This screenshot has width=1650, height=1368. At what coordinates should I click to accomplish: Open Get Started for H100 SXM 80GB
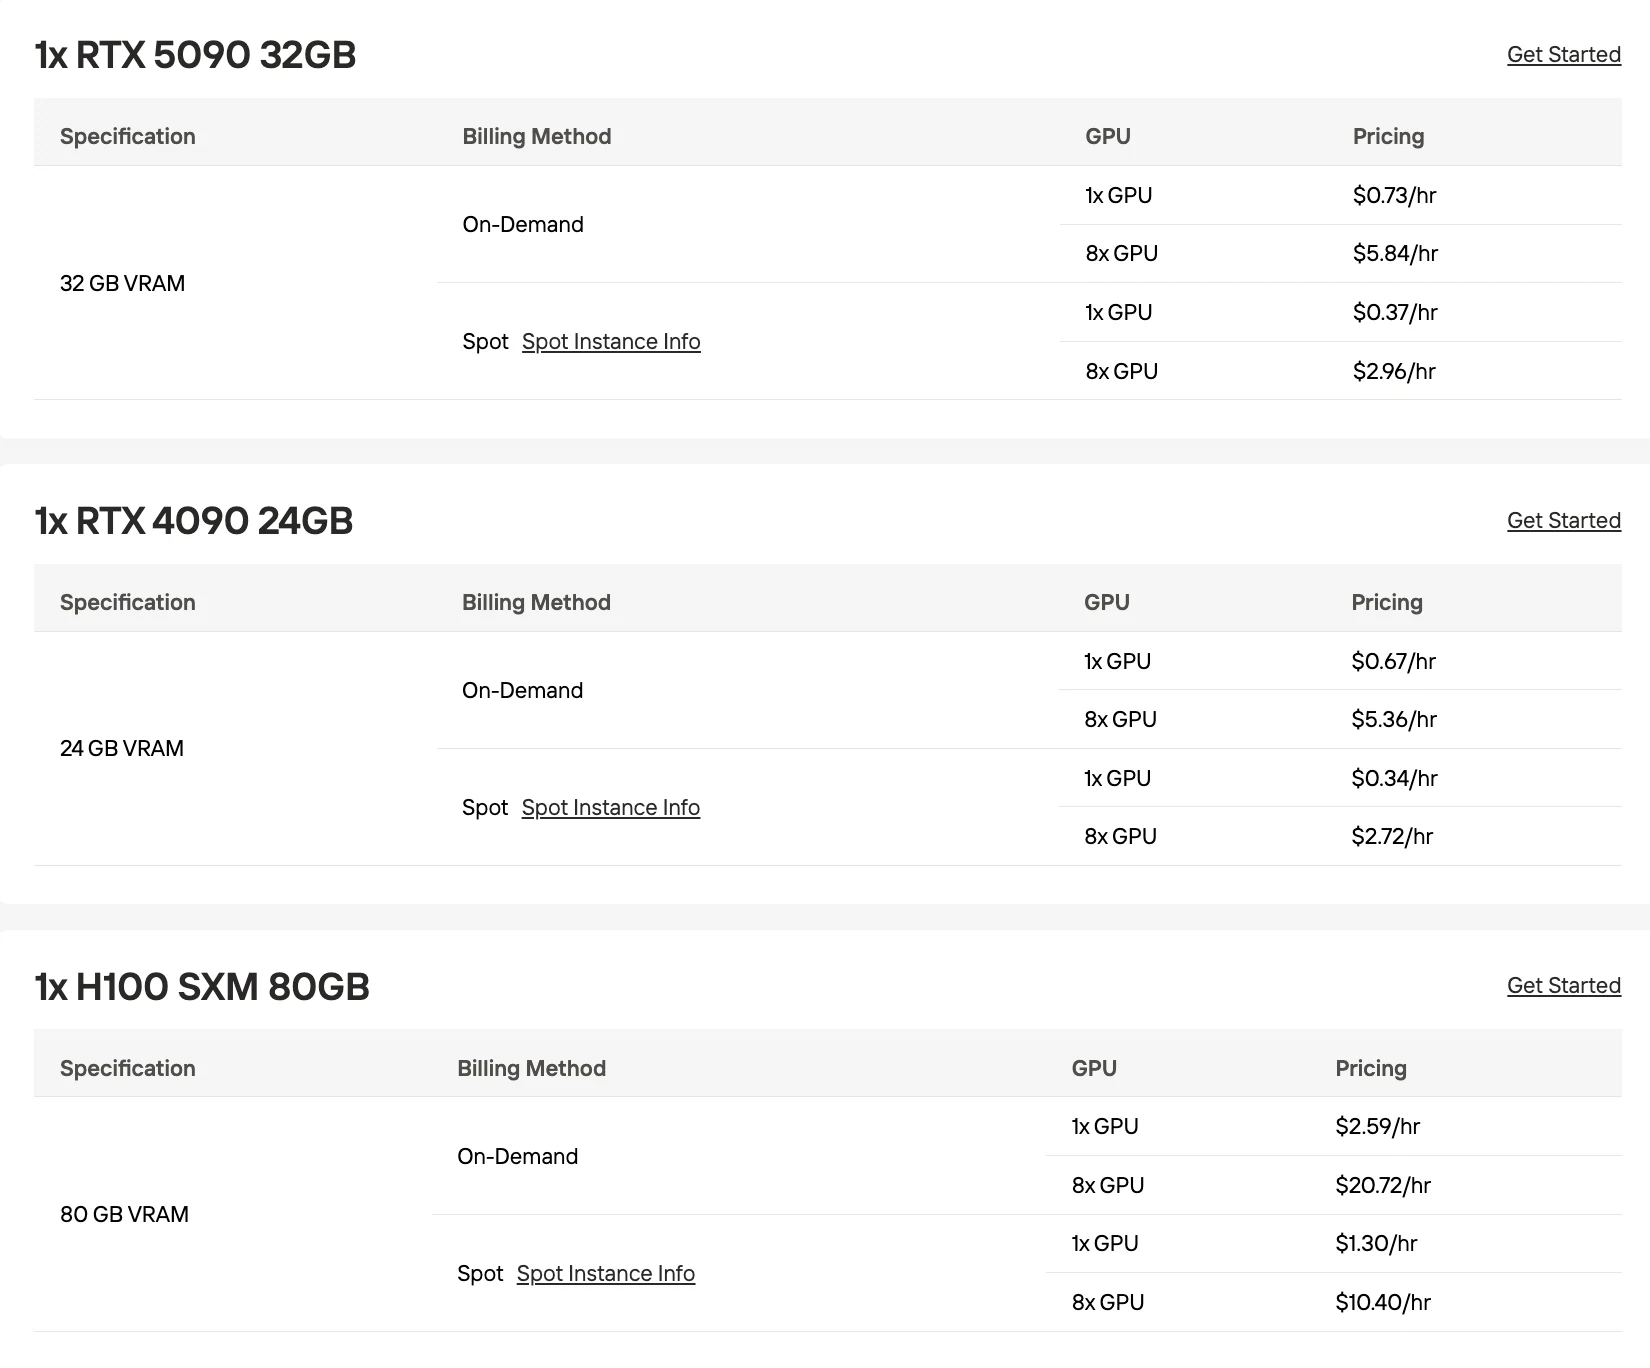[x=1563, y=986]
